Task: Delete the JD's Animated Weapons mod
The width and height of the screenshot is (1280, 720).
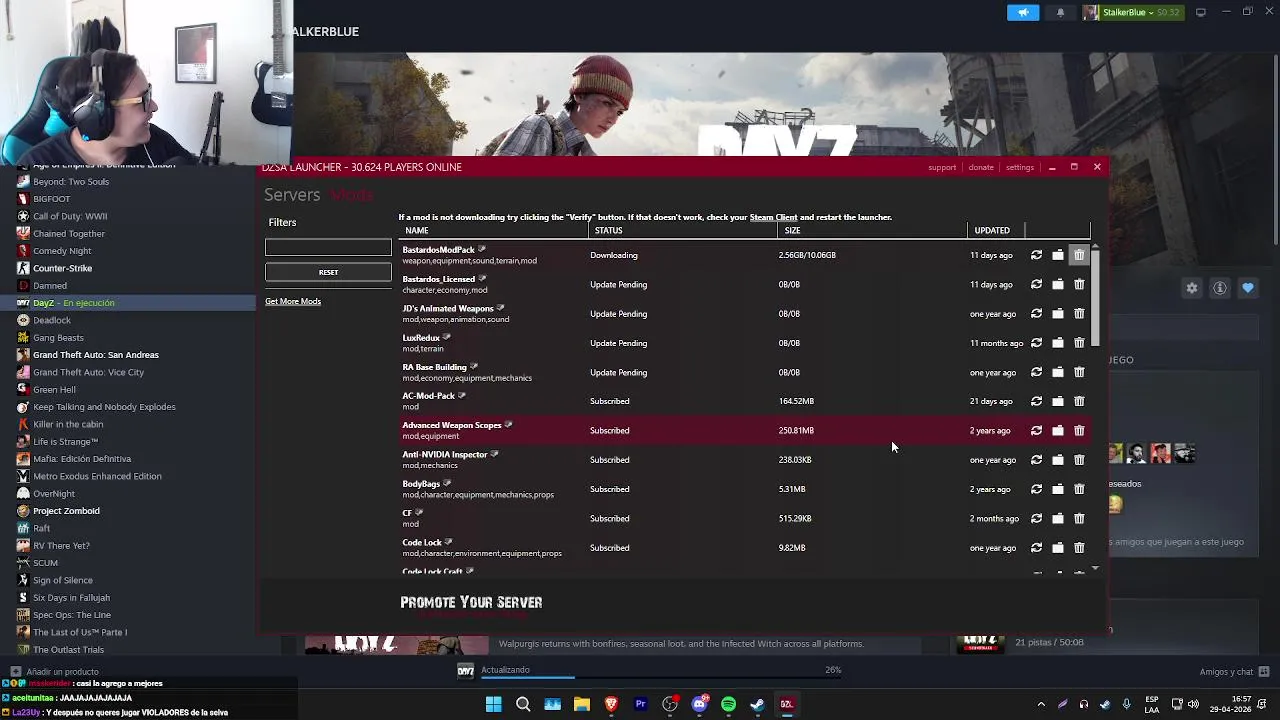Action: pos(1079,314)
